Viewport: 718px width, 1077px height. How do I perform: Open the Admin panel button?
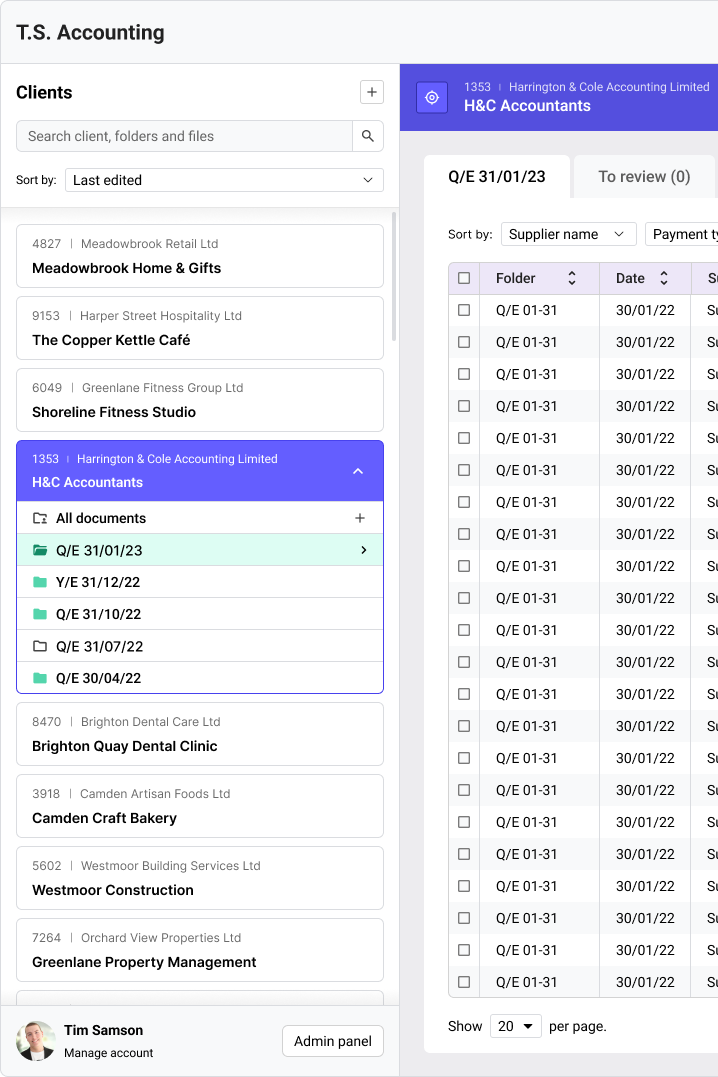tap(333, 1041)
